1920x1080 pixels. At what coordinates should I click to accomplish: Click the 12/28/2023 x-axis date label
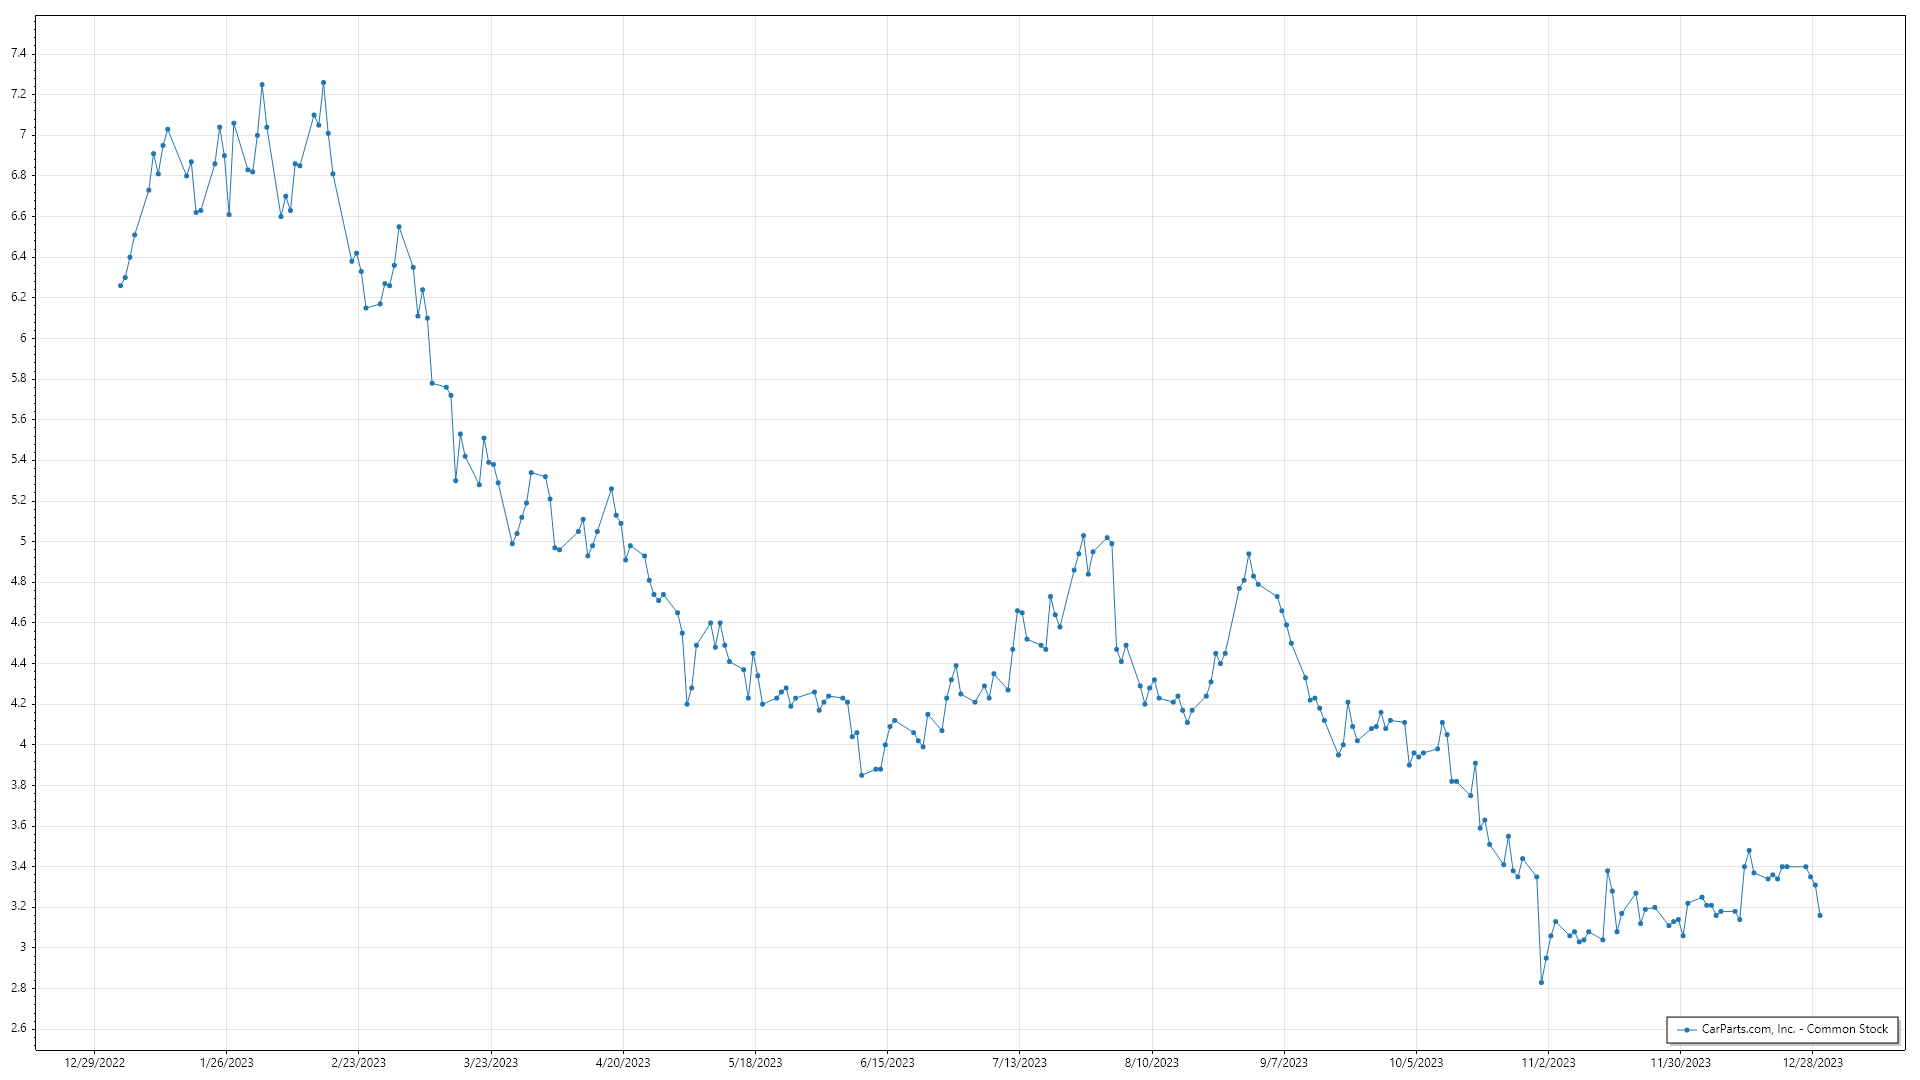pyautogui.click(x=1812, y=1063)
